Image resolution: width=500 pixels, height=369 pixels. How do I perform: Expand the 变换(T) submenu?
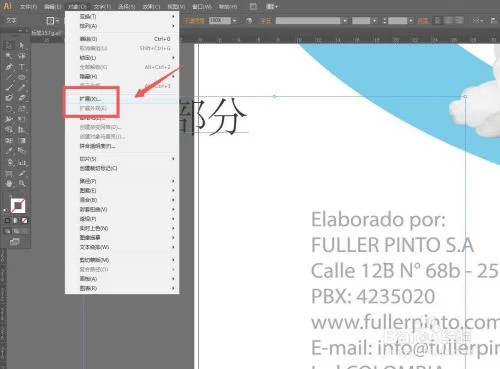pyautogui.click(x=122, y=16)
